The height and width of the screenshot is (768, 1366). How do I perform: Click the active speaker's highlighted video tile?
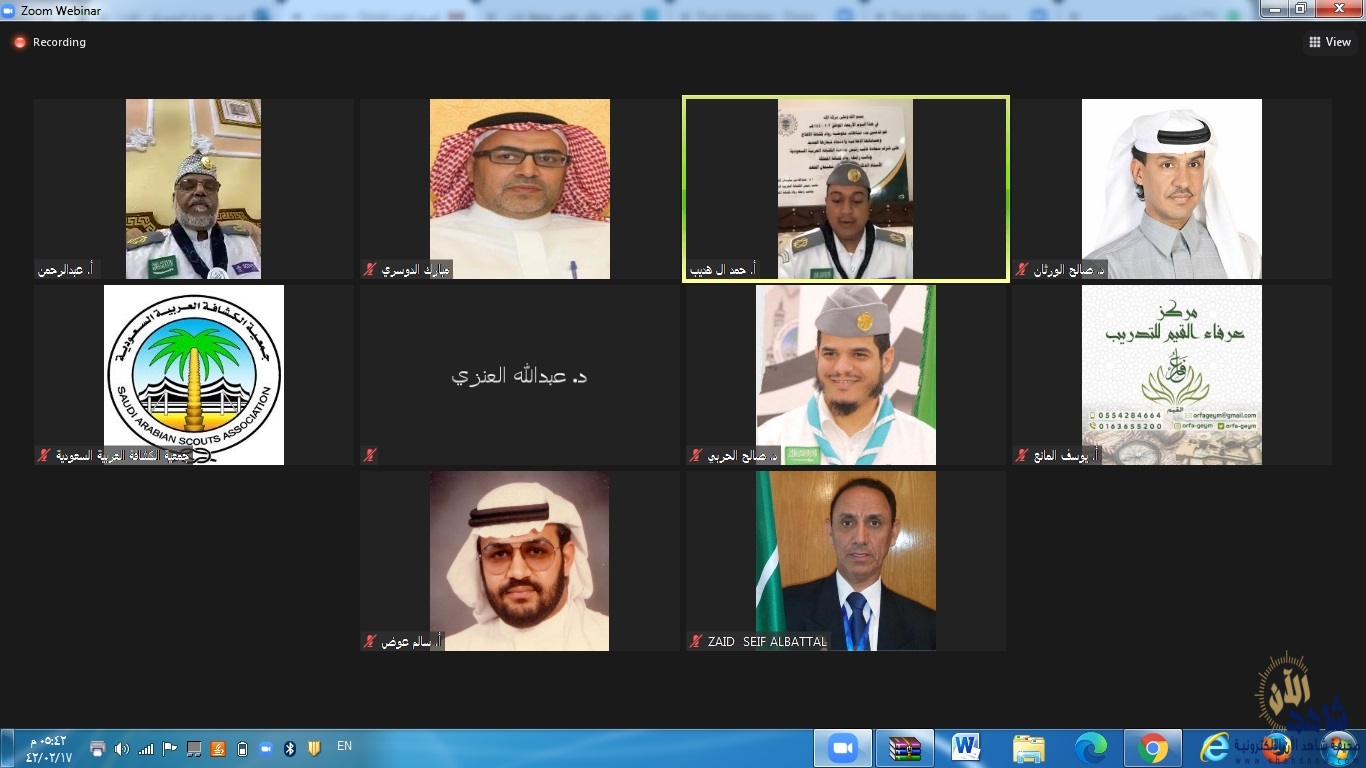[x=845, y=188]
